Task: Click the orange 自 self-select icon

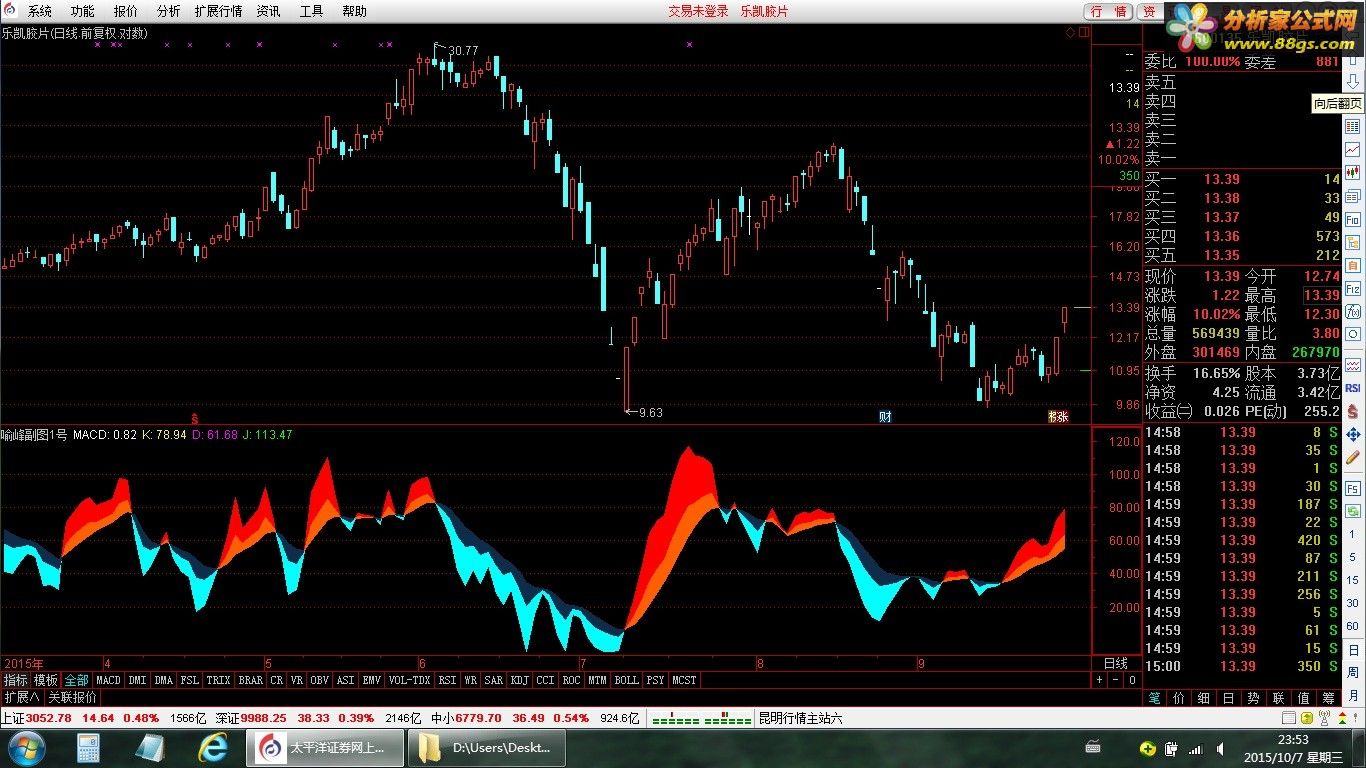Action: pyautogui.click(x=1352, y=265)
